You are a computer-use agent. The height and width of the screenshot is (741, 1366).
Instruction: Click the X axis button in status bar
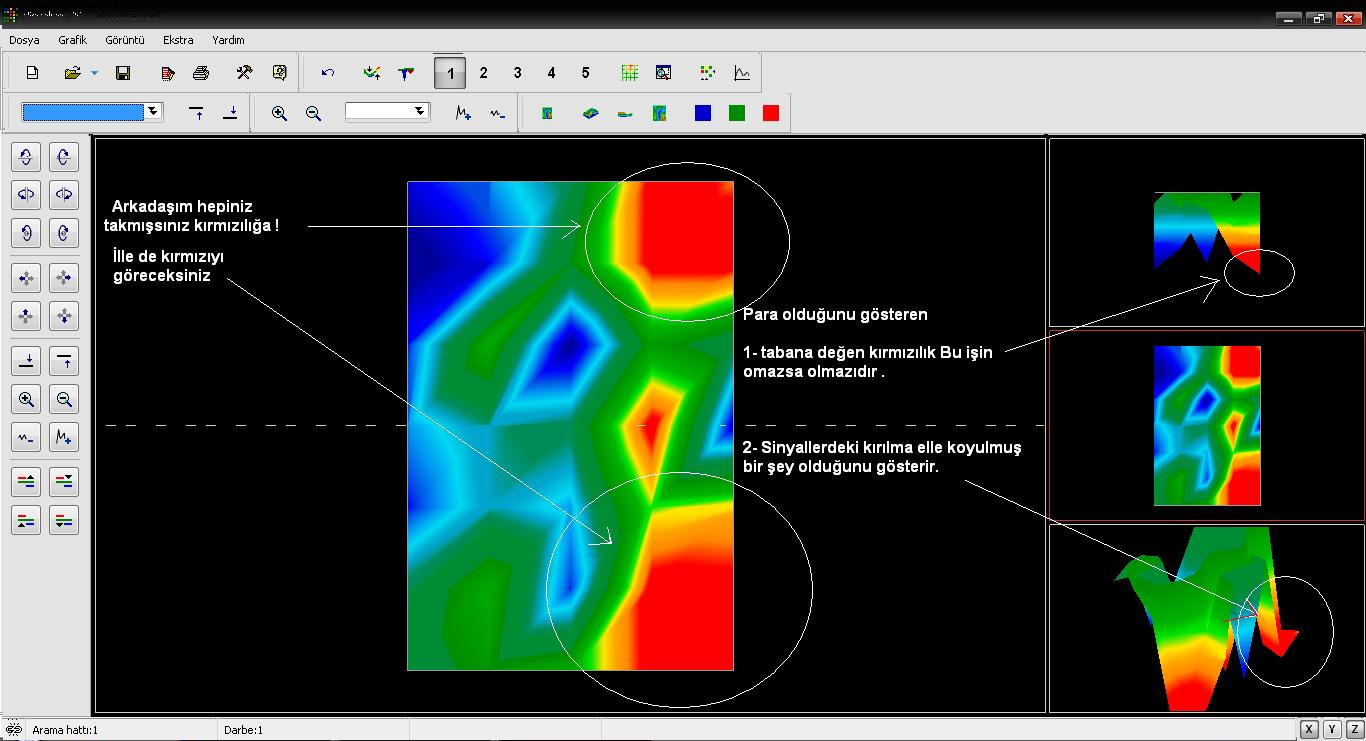tap(1308, 729)
